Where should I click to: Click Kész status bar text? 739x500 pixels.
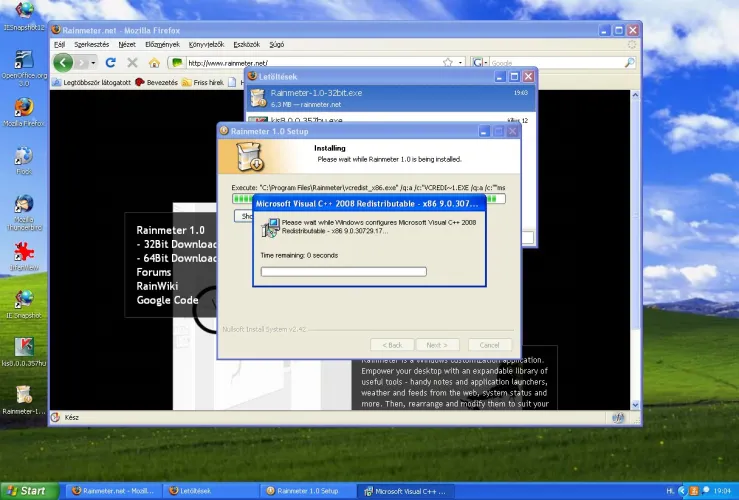(x=72, y=418)
